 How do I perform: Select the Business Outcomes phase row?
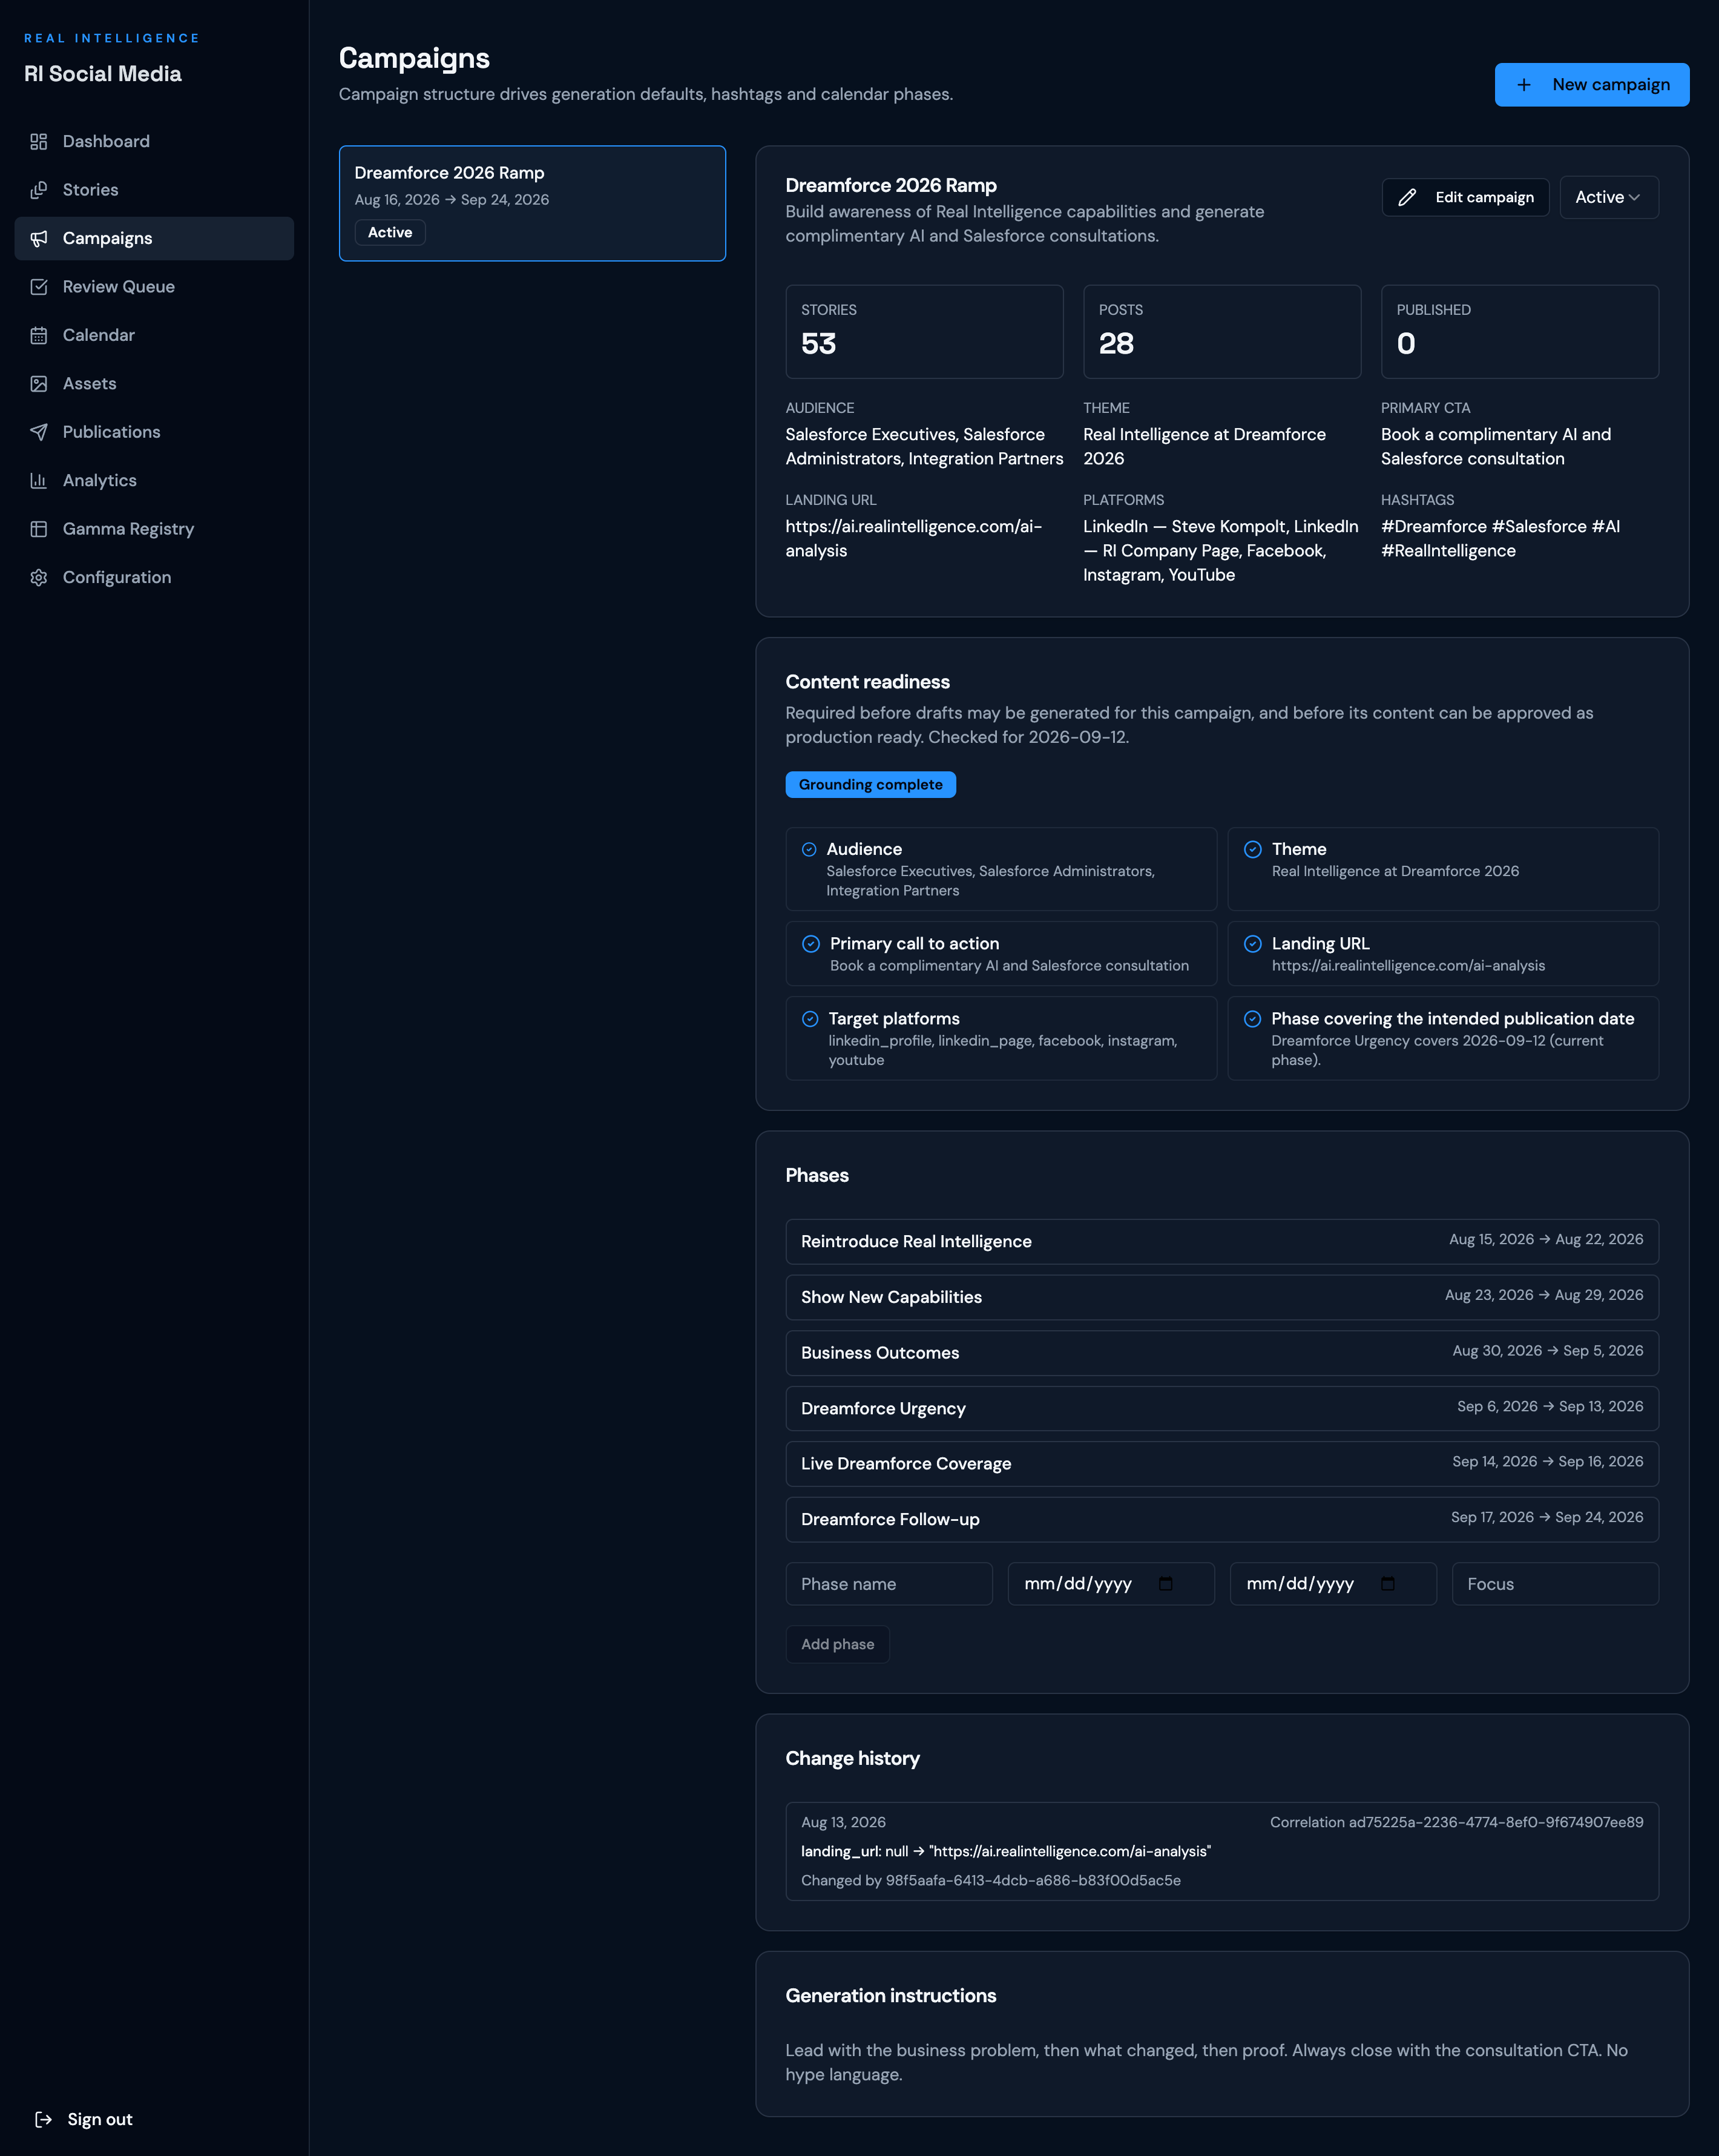coord(1222,1353)
